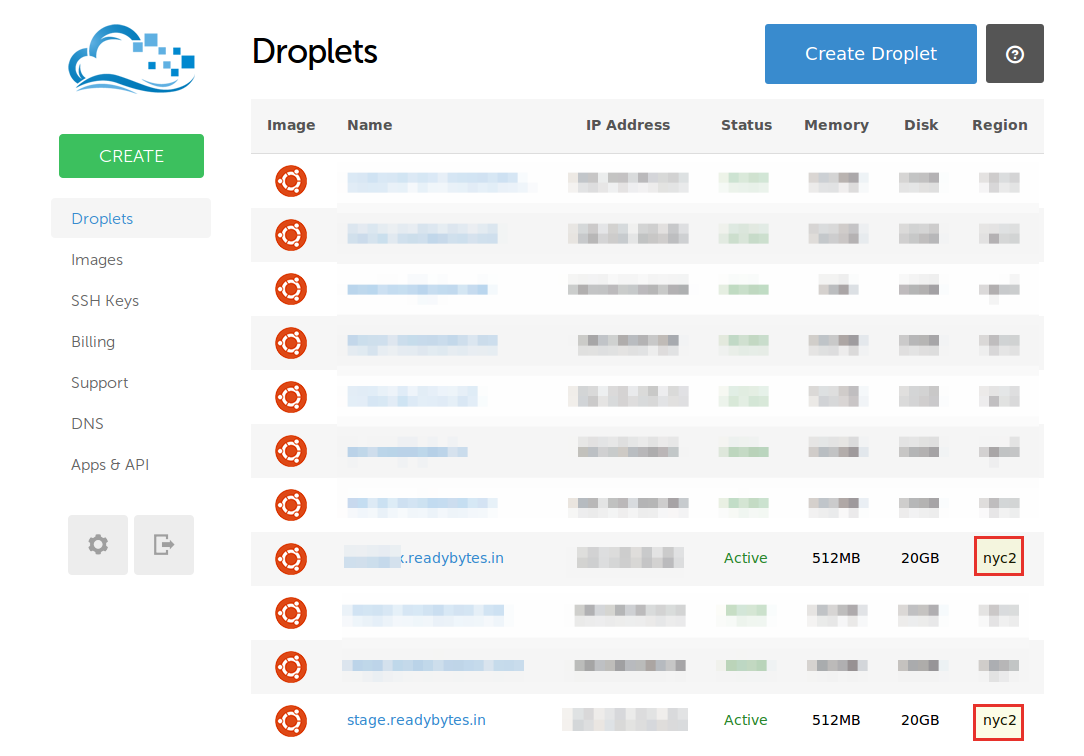Click the logout icon beside settings

coord(163,544)
